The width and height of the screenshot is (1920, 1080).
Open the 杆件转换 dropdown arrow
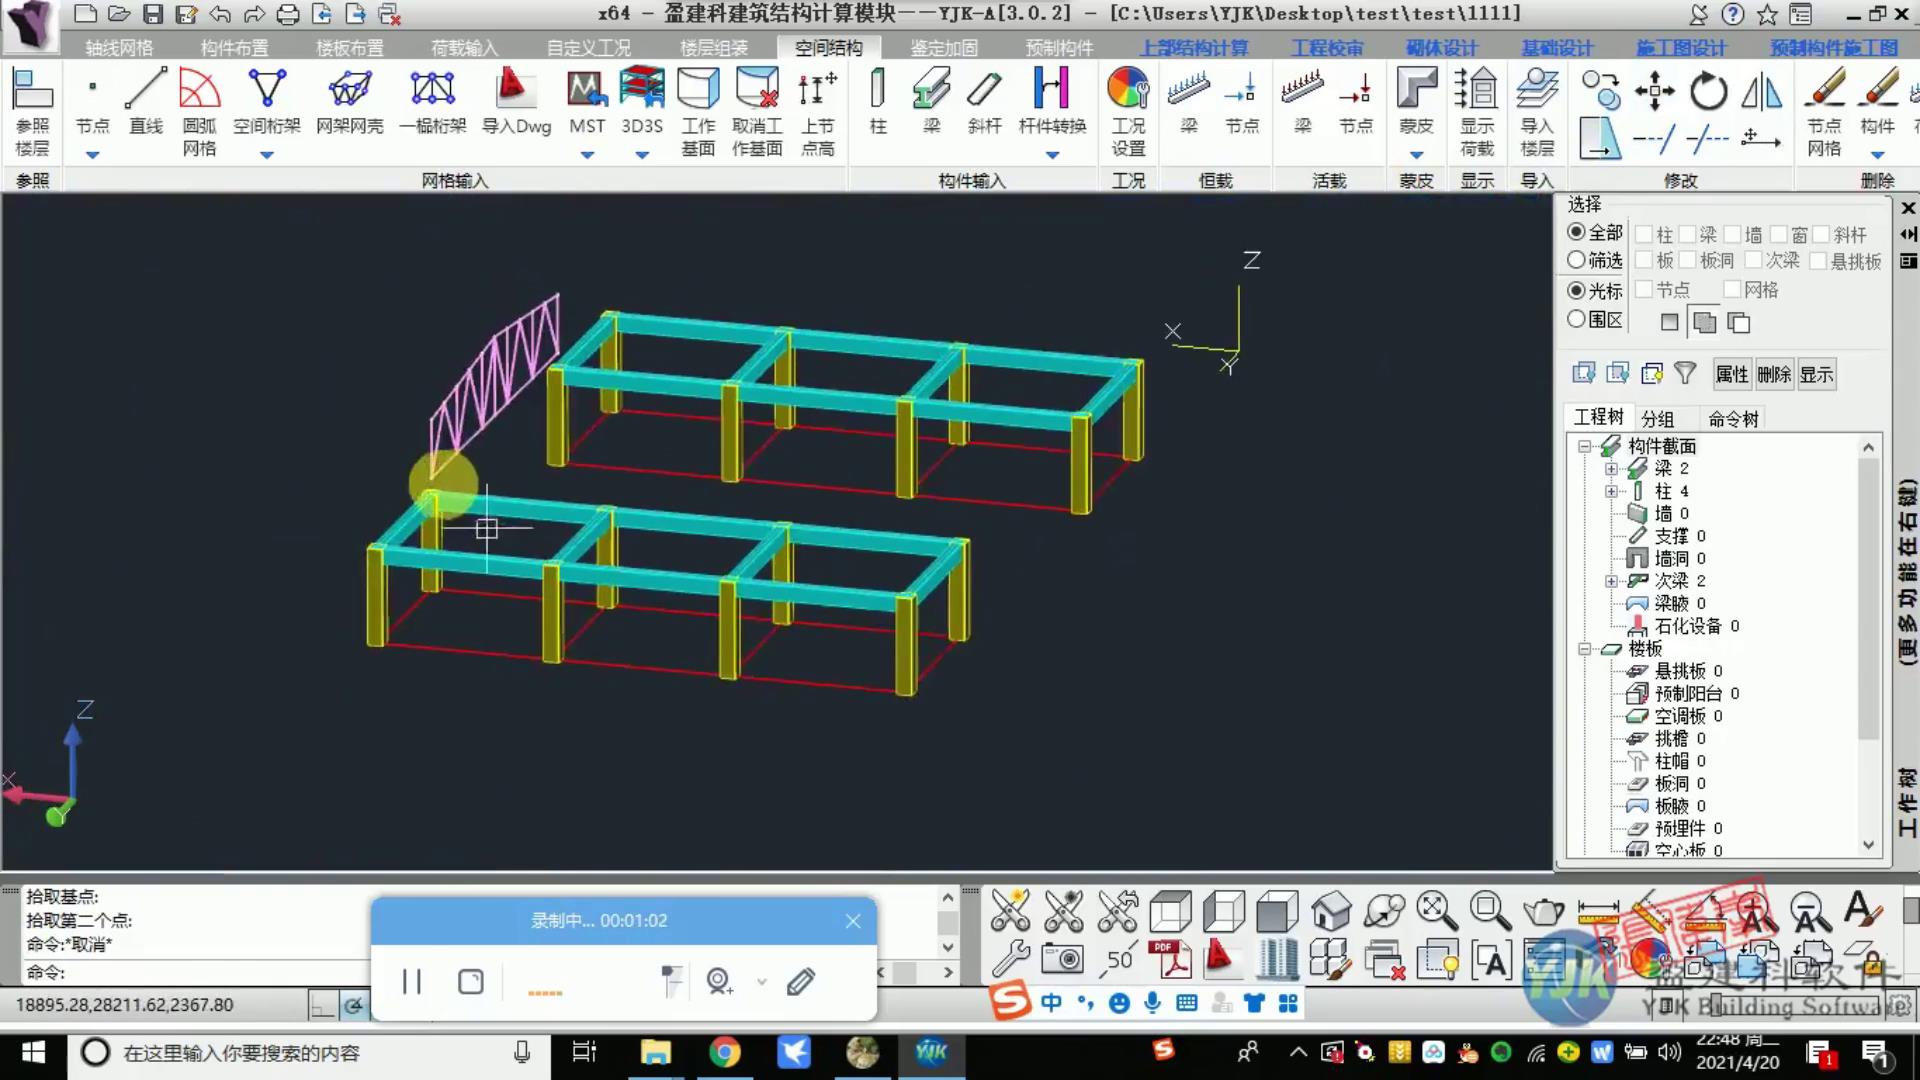click(x=1052, y=155)
